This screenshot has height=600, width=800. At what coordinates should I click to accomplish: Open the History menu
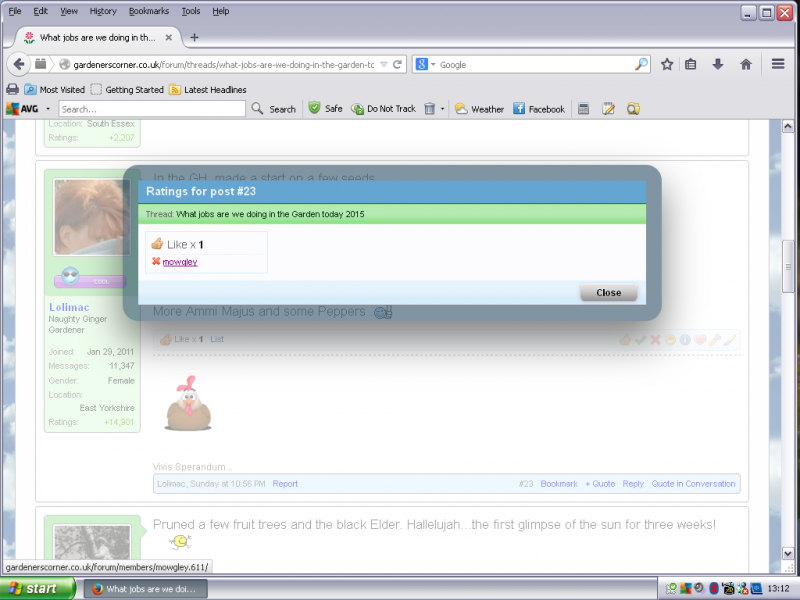click(x=102, y=11)
